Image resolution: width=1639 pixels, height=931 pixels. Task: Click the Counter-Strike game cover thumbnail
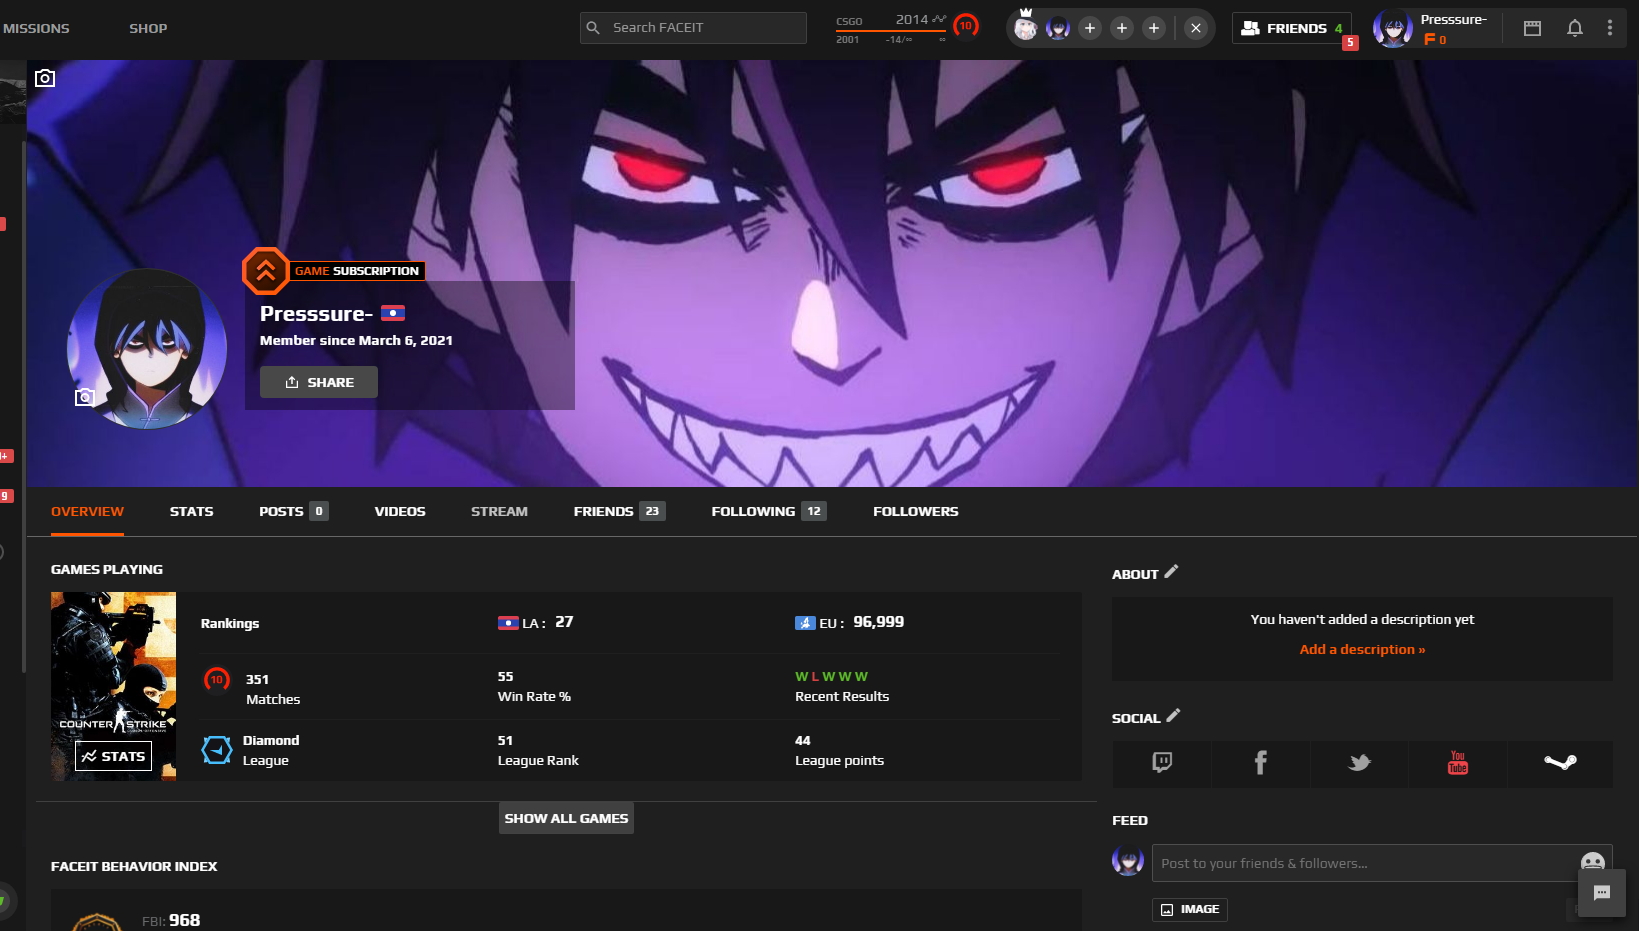tap(114, 686)
